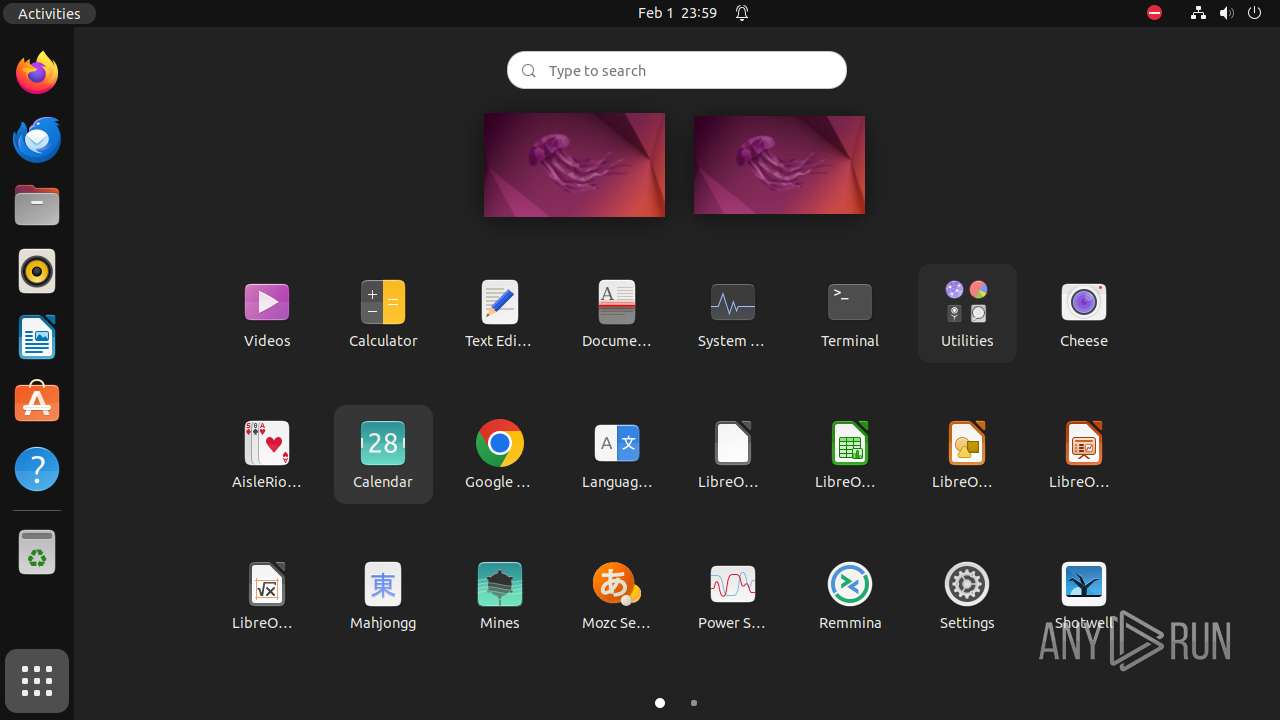Launch Google Chrome
The image size is (1280, 720).
499,455
